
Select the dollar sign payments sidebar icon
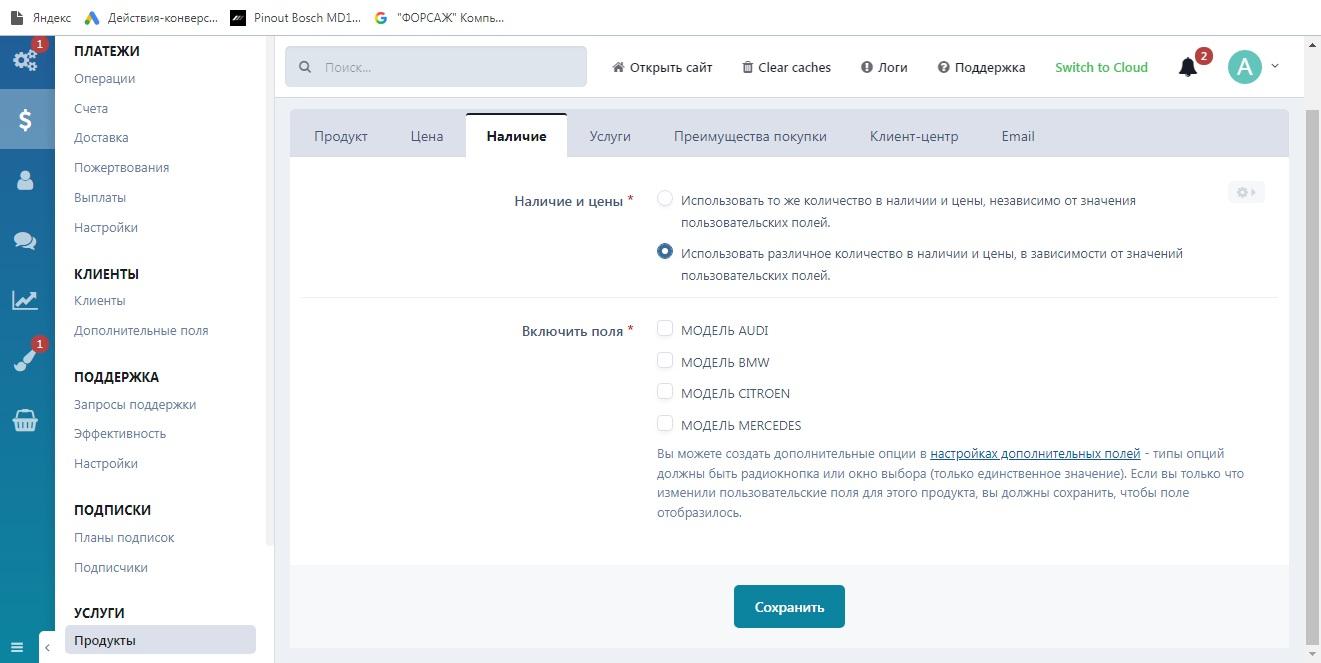26,120
